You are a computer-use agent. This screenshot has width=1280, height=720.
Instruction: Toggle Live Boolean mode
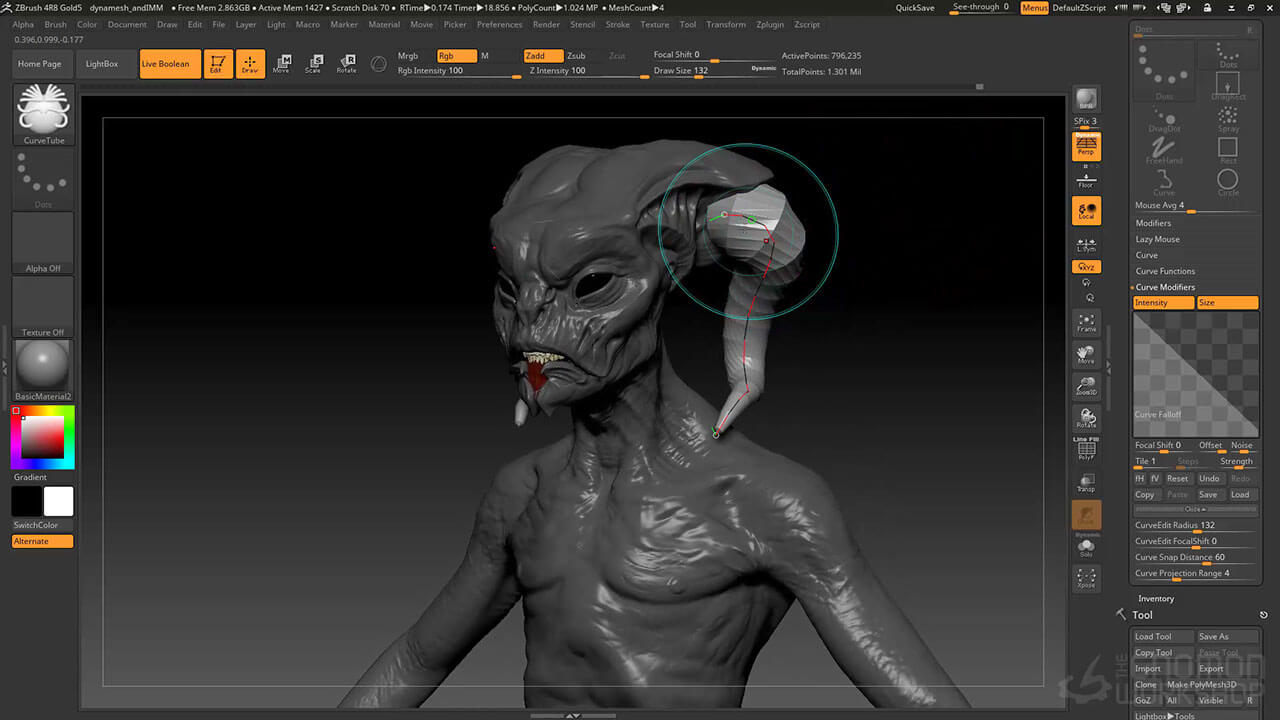click(165, 64)
